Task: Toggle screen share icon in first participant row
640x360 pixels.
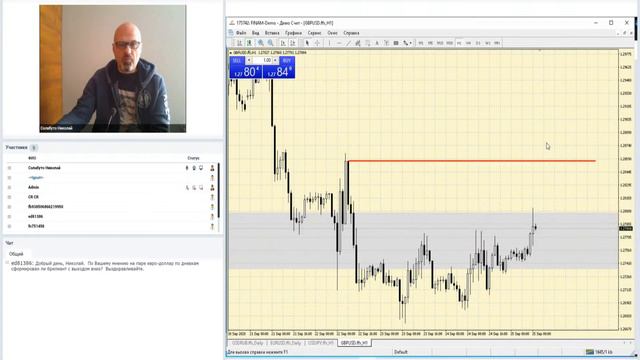Action: click(x=201, y=168)
